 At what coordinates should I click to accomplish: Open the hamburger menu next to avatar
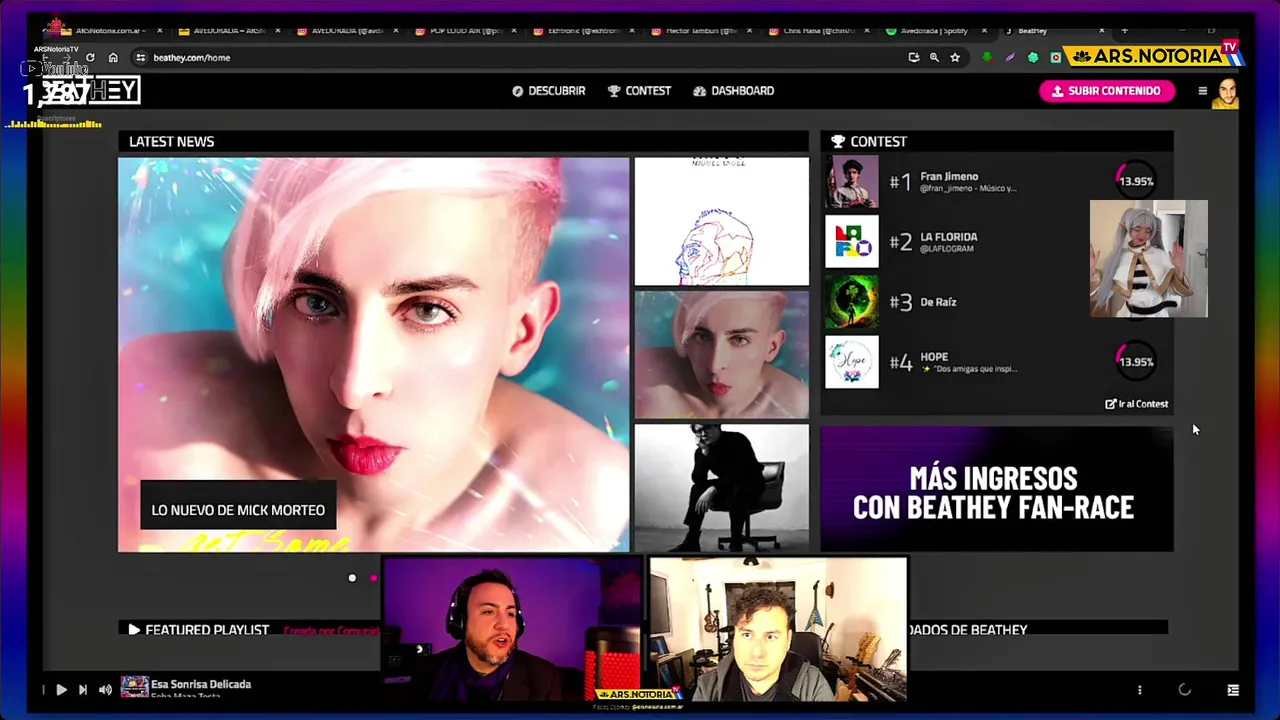point(1202,91)
